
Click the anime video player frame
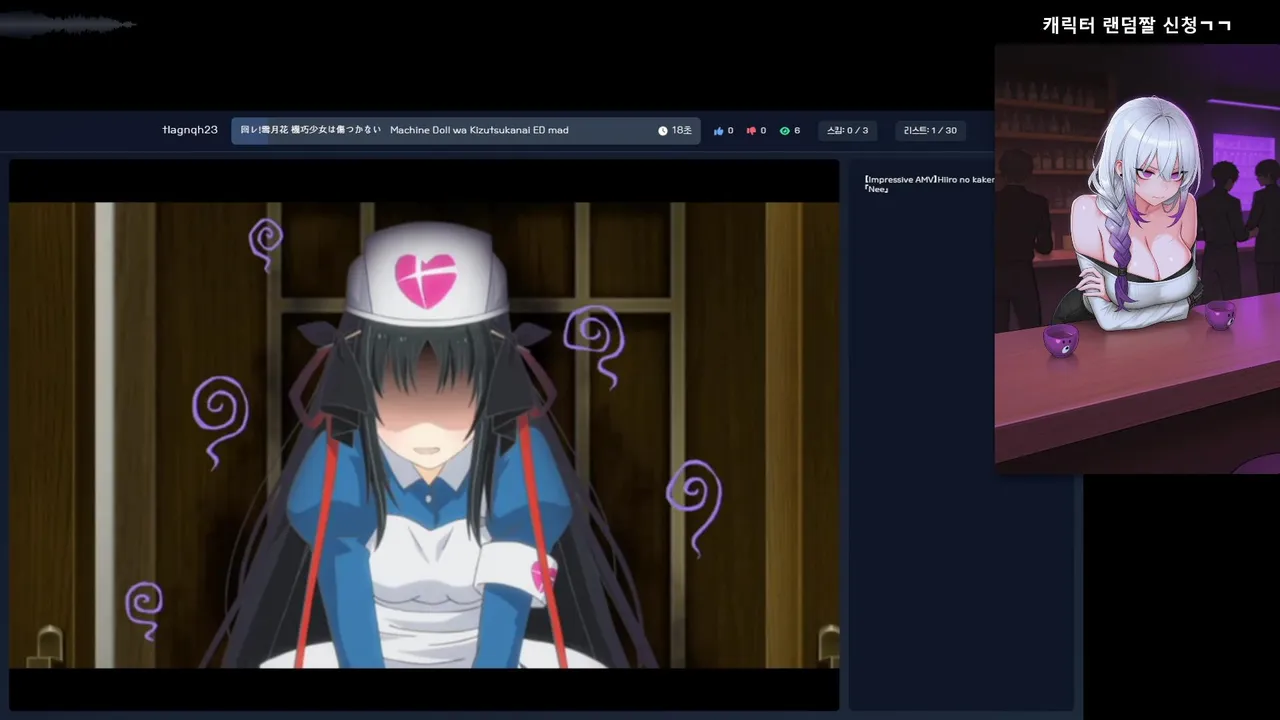[424, 435]
